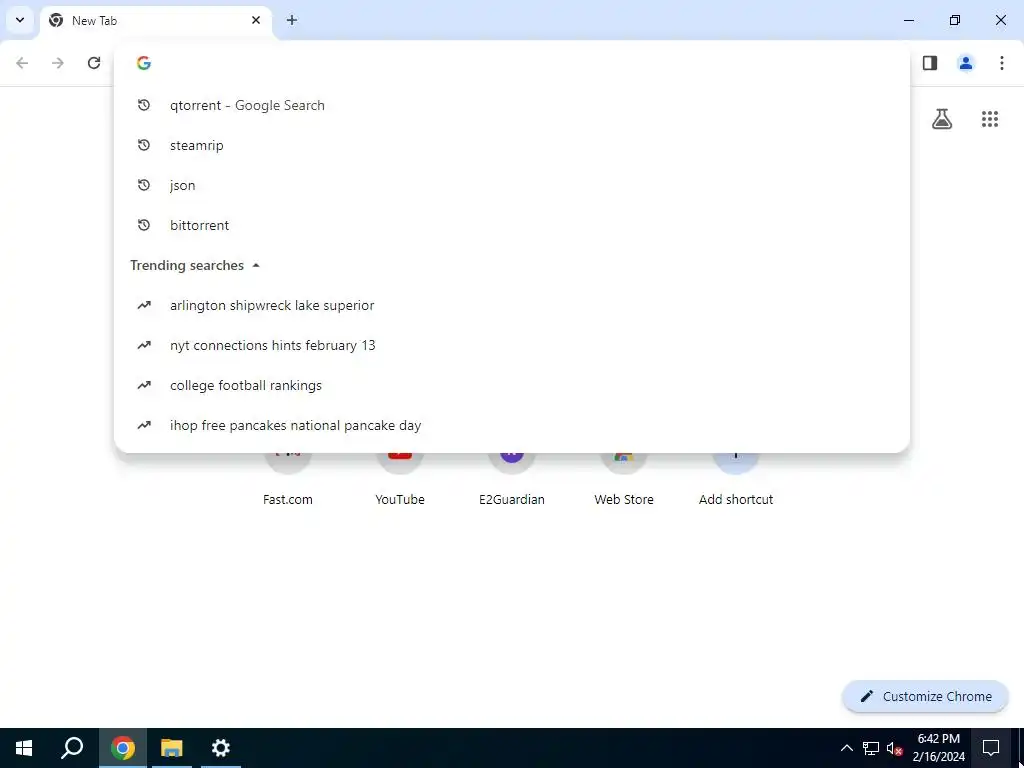1024x768 pixels.
Task: Click the network status tray icon
Action: point(871,748)
